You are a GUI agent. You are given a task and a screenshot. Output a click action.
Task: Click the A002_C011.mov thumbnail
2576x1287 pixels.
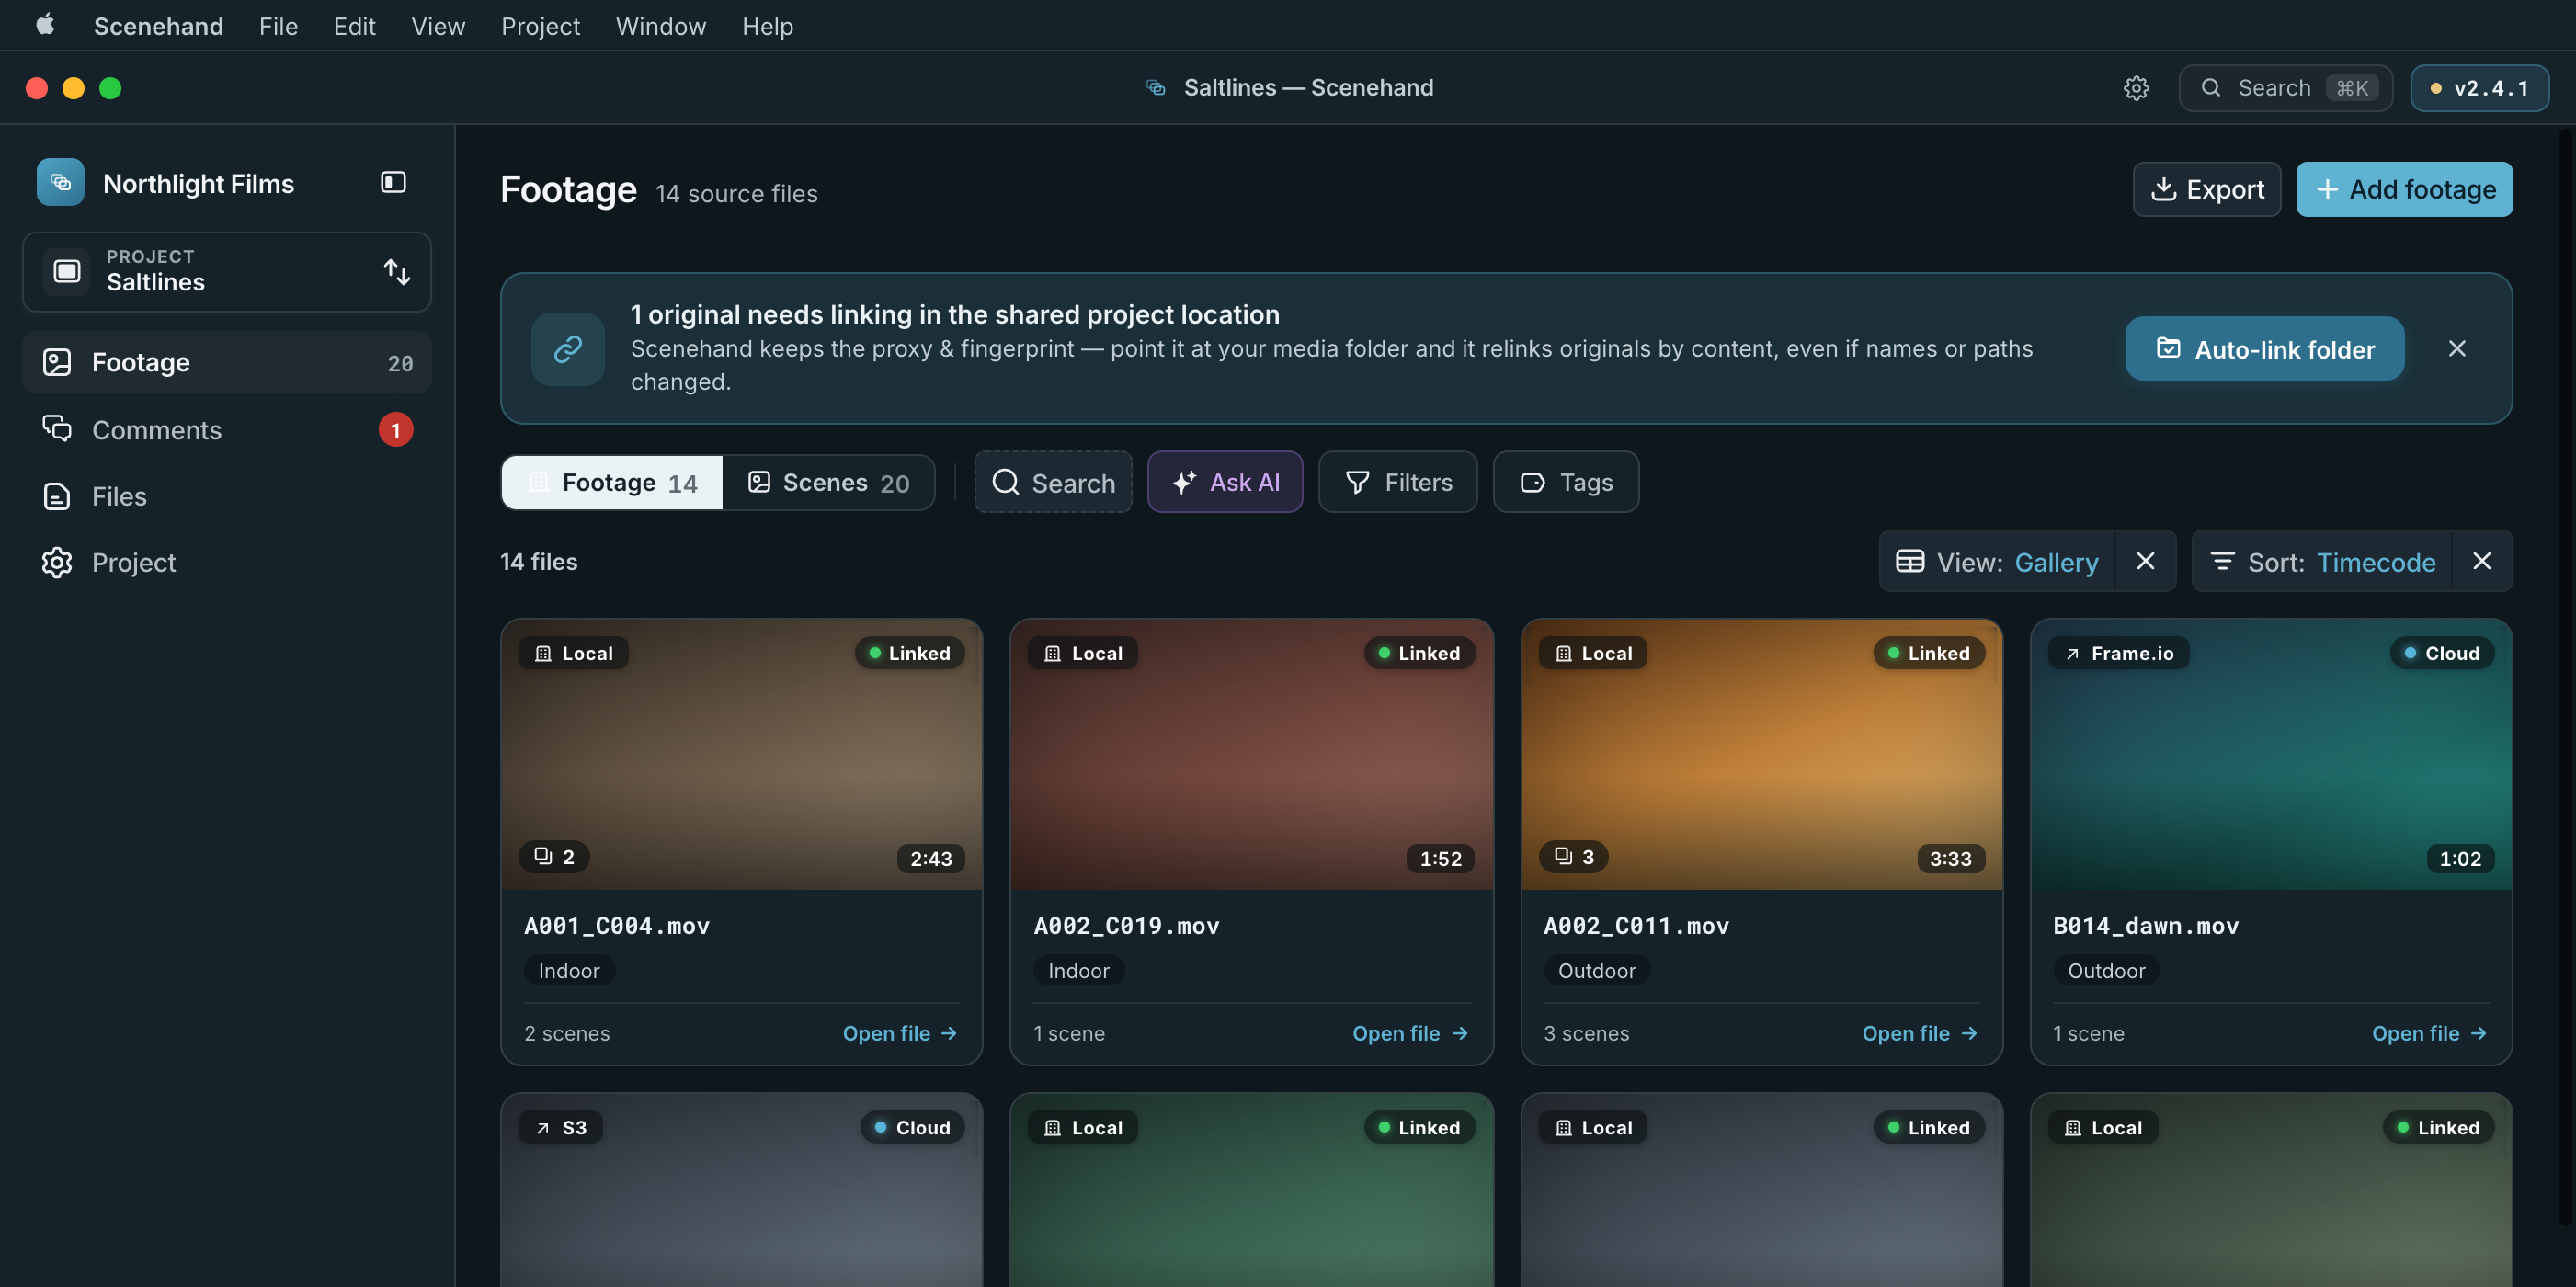click(x=1762, y=755)
